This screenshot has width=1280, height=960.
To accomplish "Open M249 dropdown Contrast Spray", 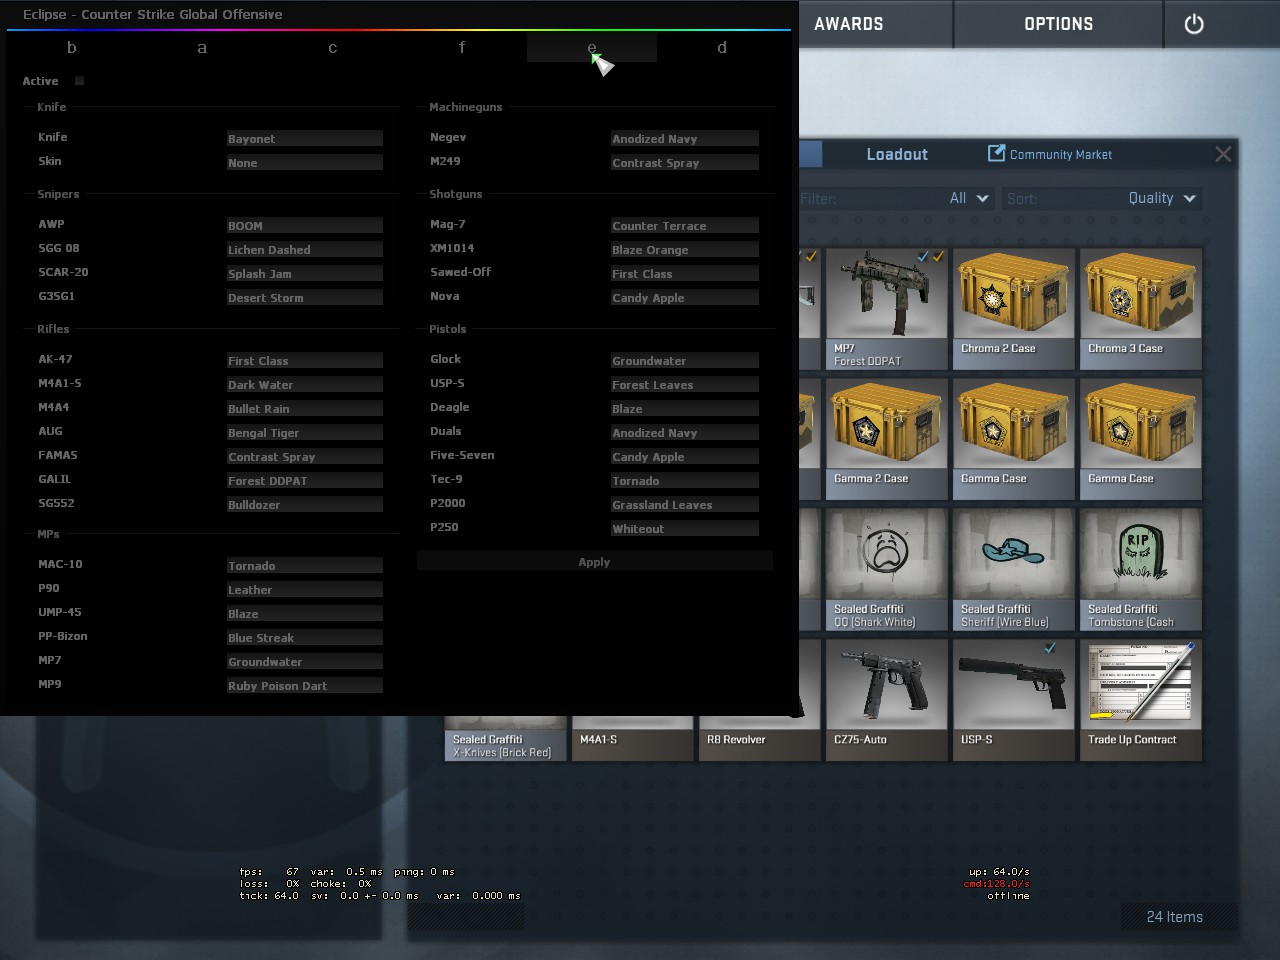I will tap(685, 162).
